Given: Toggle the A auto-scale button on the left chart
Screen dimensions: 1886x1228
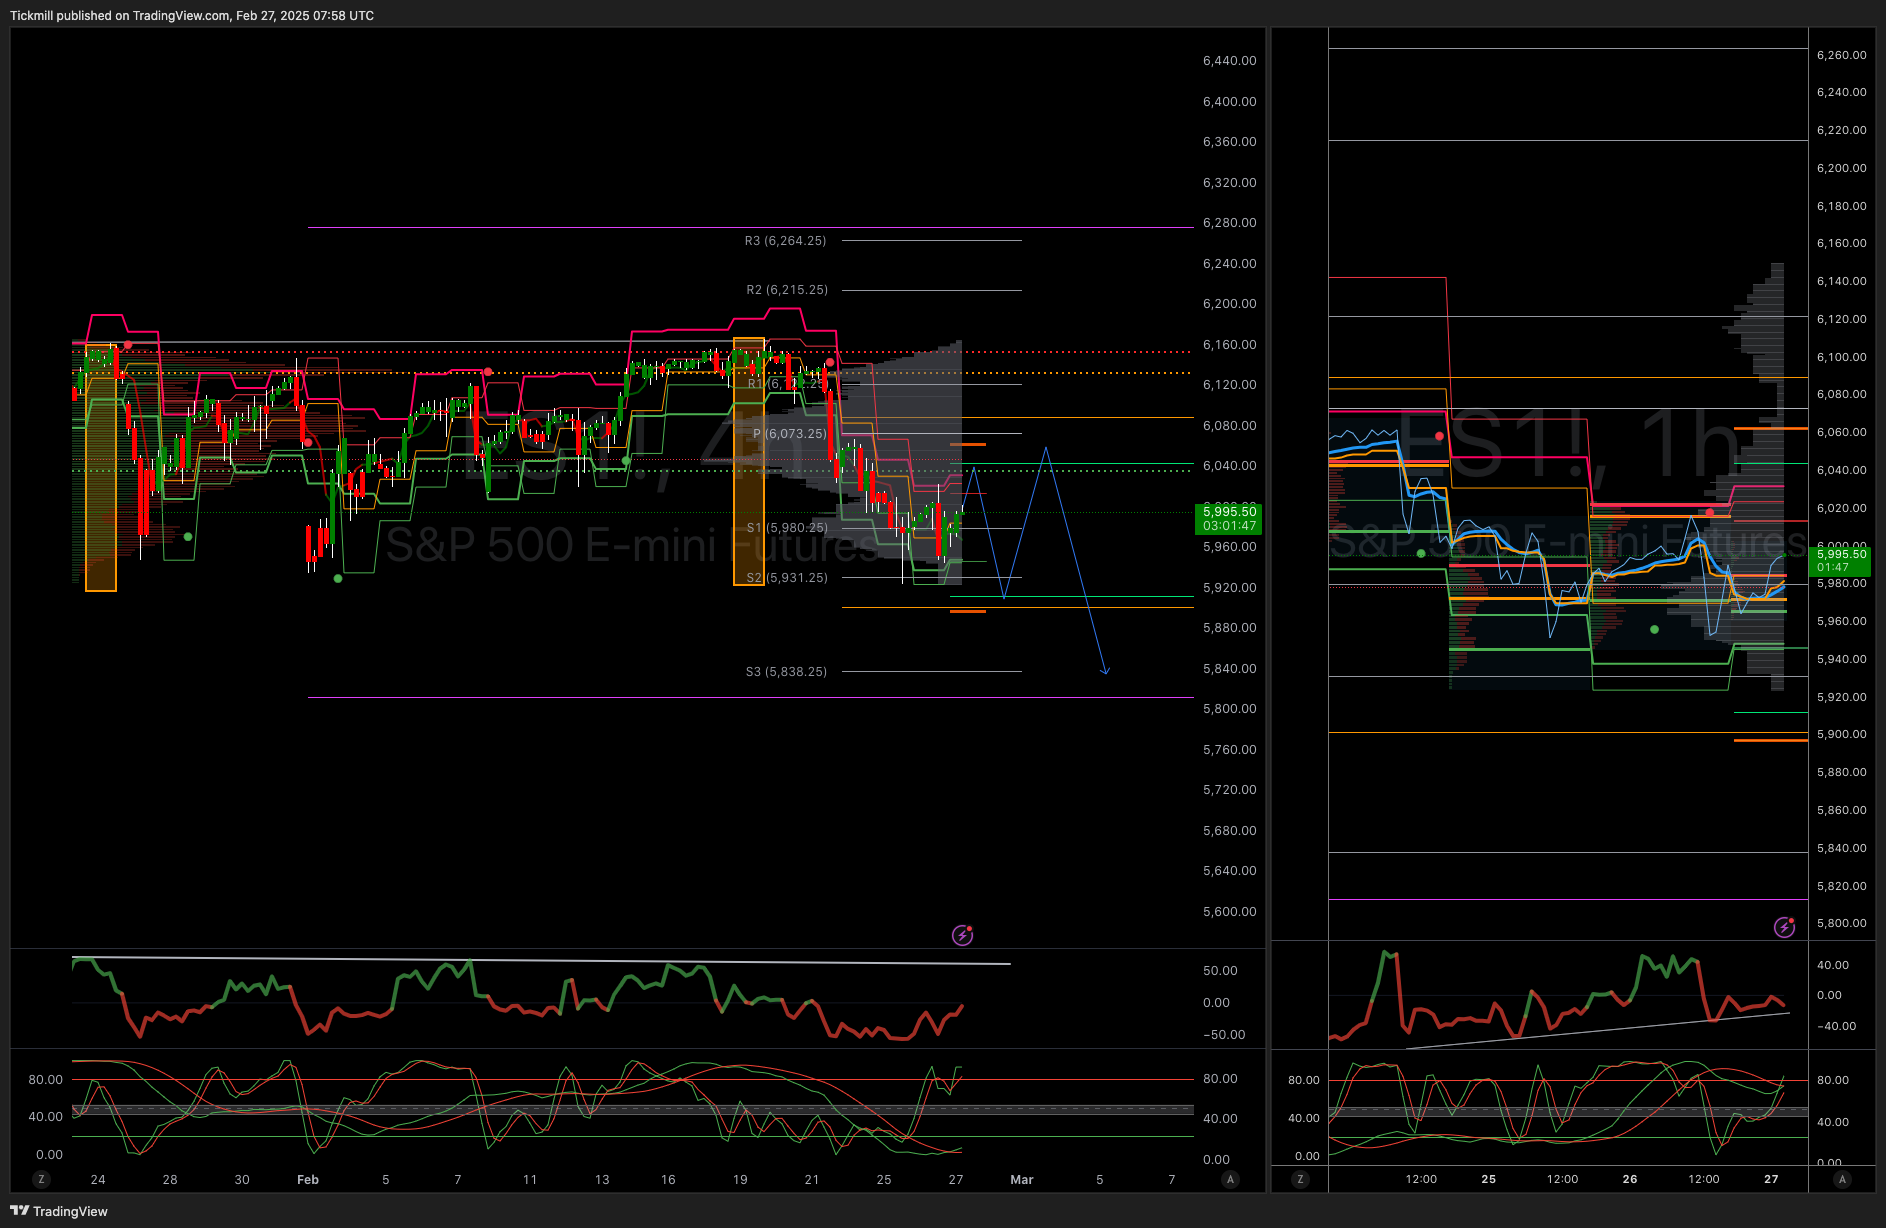Looking at the screenshot, I should [1230, 1179].
